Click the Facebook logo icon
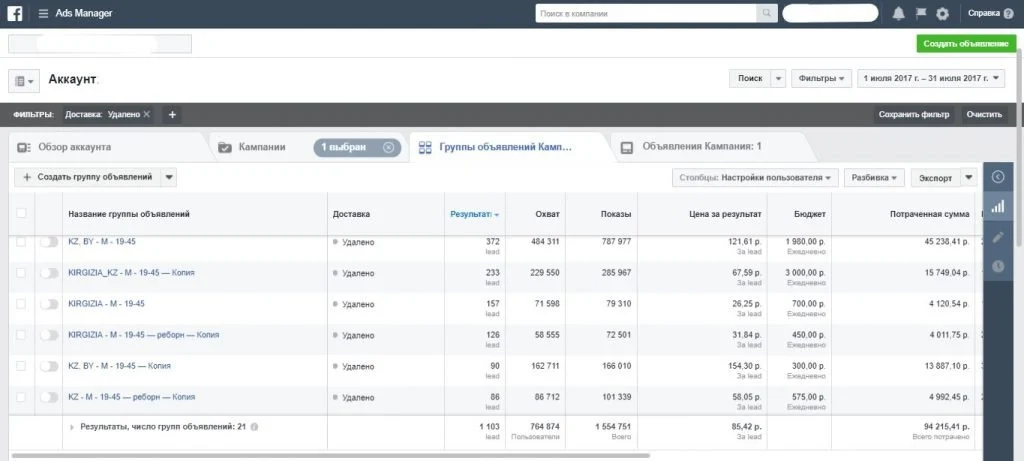The height and width of the screenshot is (461, 1024). [x=14, y=13]
